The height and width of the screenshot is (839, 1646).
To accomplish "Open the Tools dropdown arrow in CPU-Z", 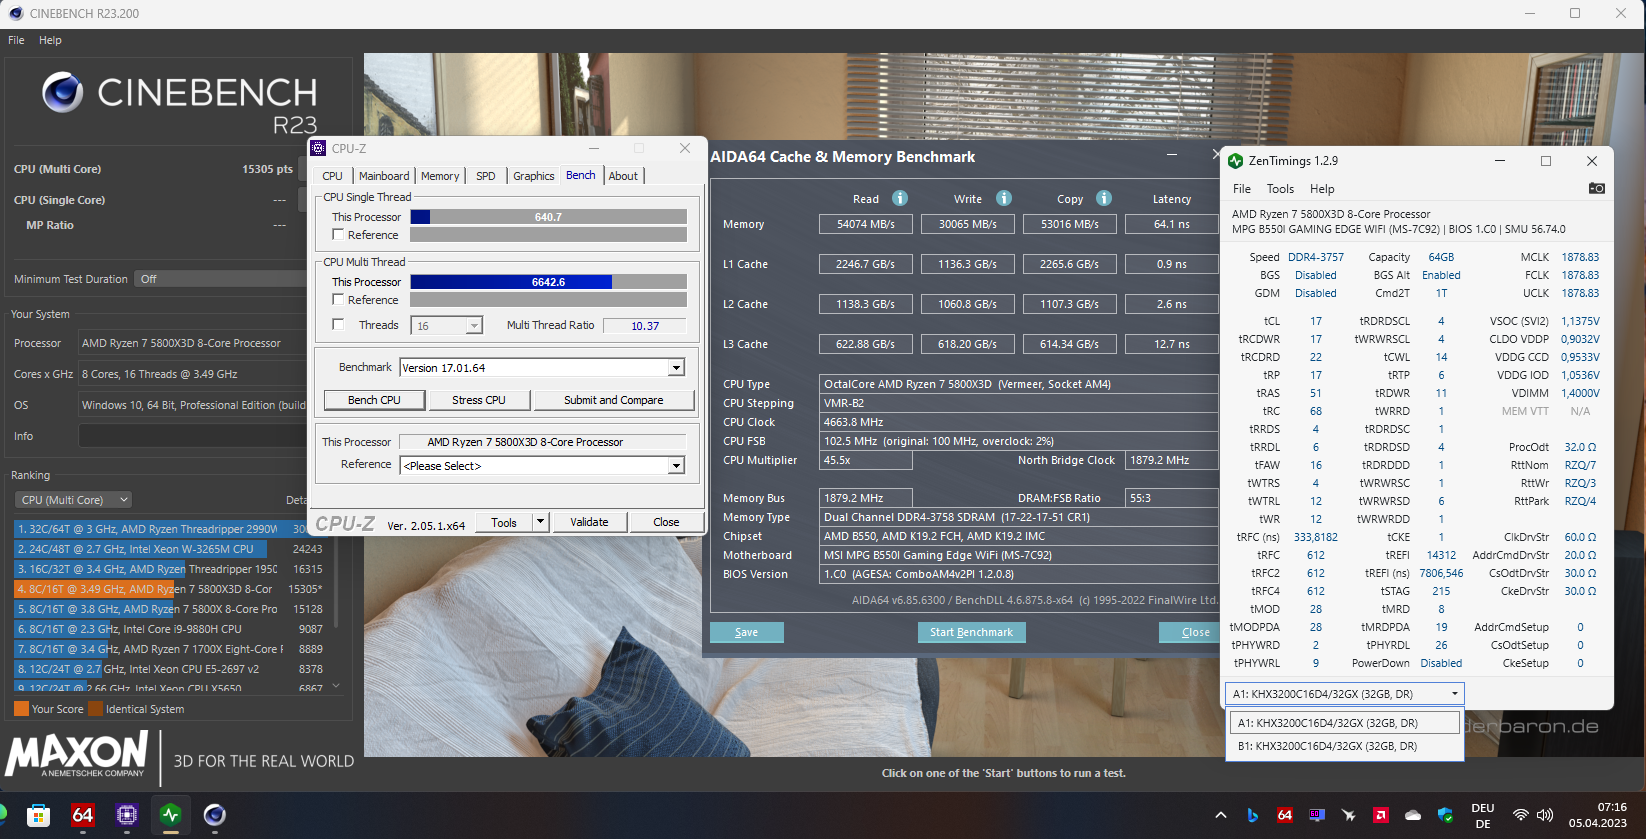I will click(x=540, y=522).
